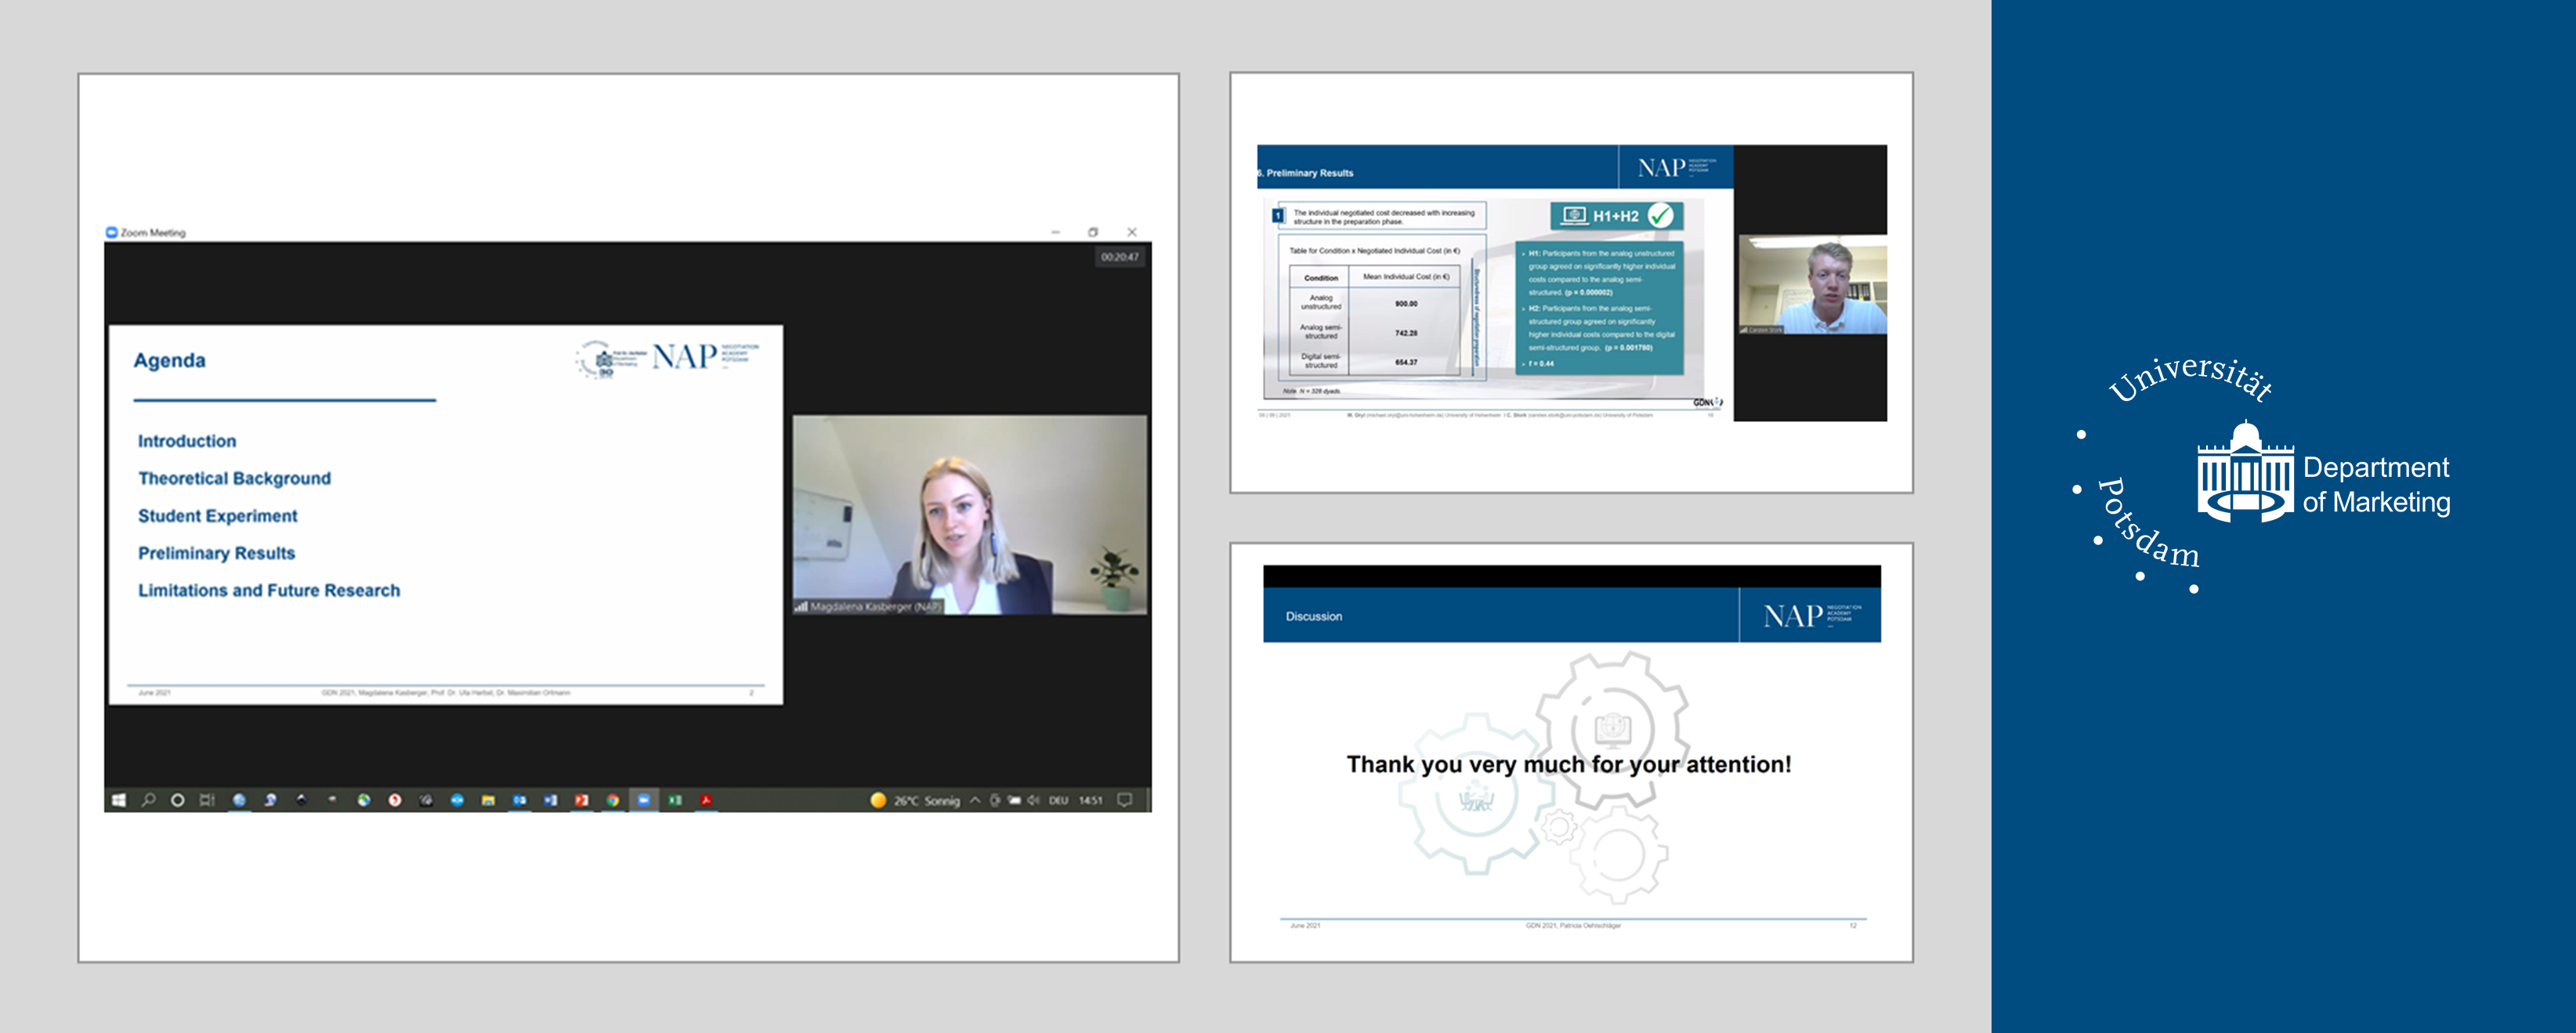Open Cortana circle icon in taskbar
Screen dimensions: 2576x1033
click(x=178, y=800)
